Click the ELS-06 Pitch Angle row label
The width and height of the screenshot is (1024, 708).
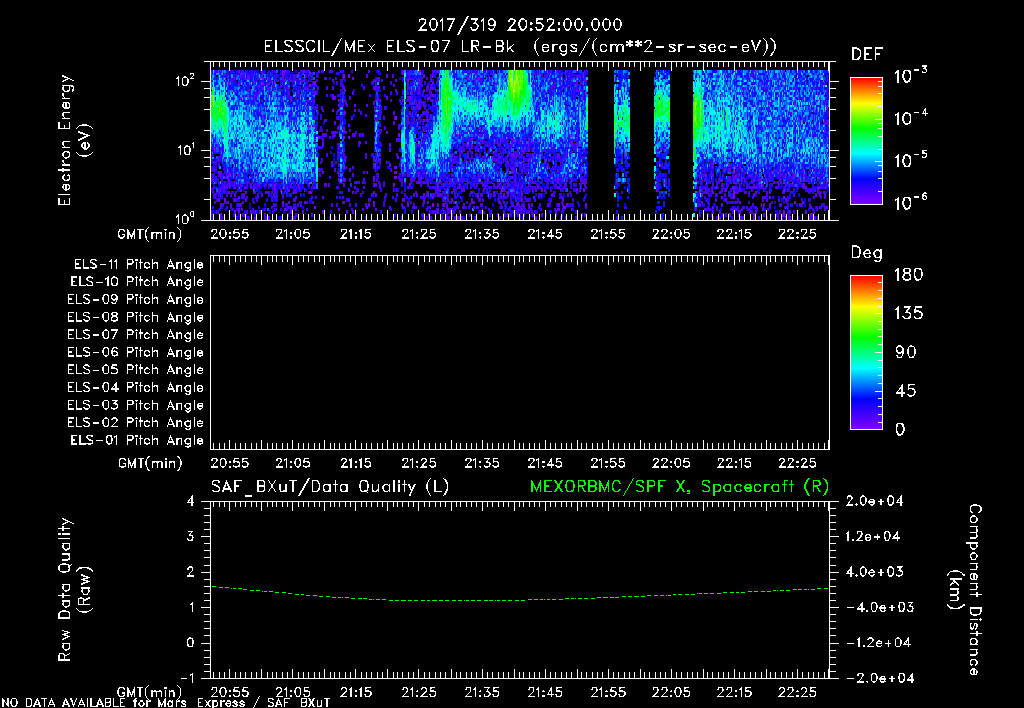pyautogui.click(x=136, y=353)
